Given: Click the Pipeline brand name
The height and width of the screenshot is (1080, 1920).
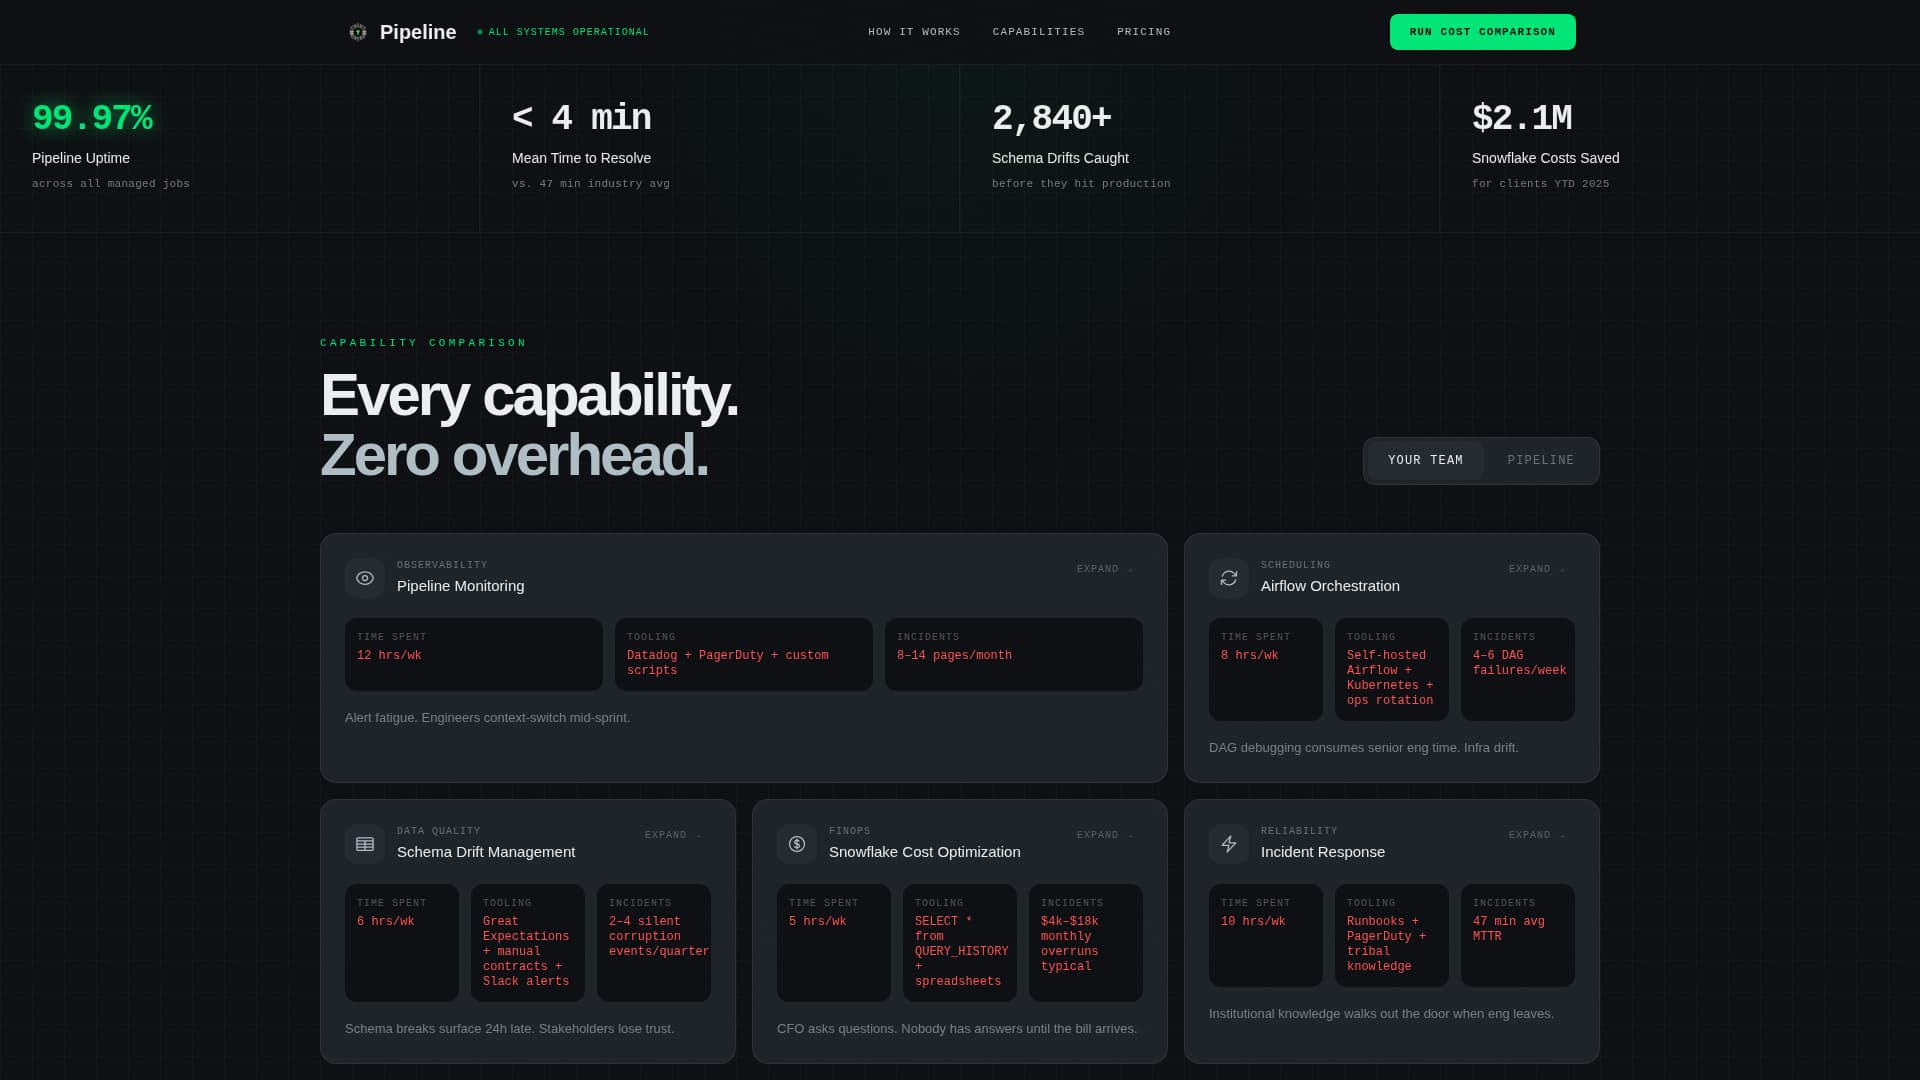Looking at the screenshot, I should 418,32.
